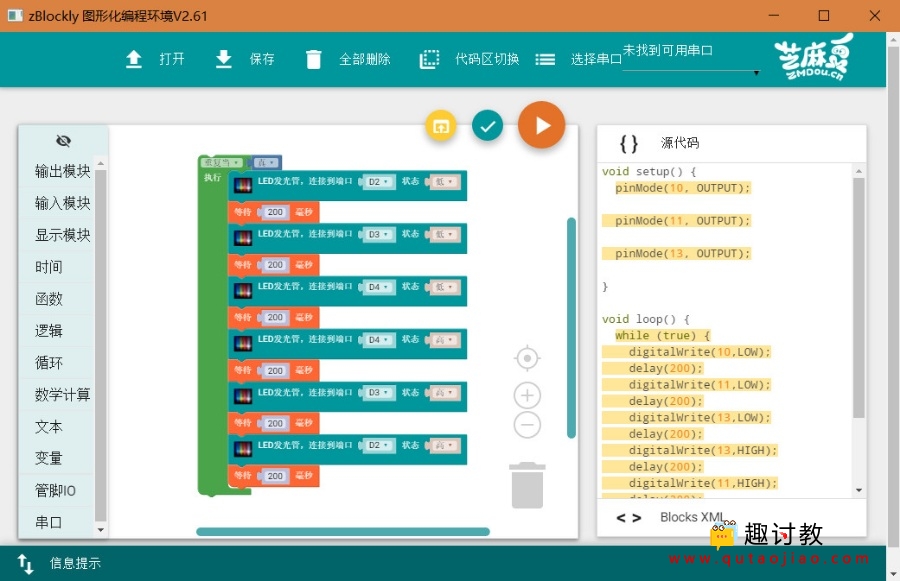Click the zBlockly title bar app icon

click(14, 16)
